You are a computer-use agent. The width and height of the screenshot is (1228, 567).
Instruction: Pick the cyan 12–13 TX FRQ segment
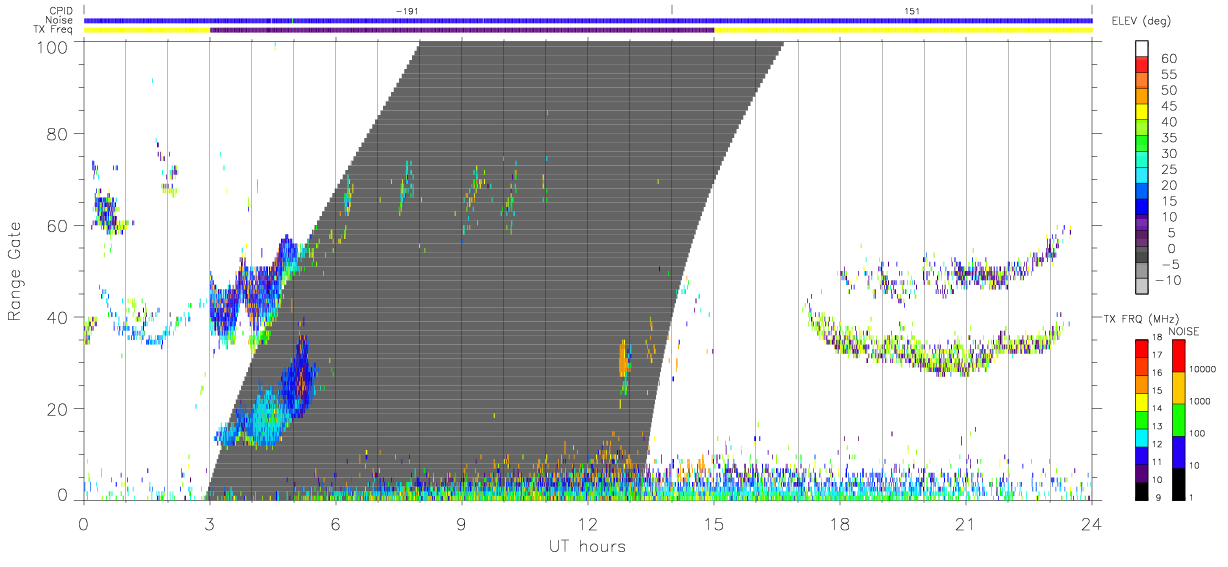click(1143, 438)
